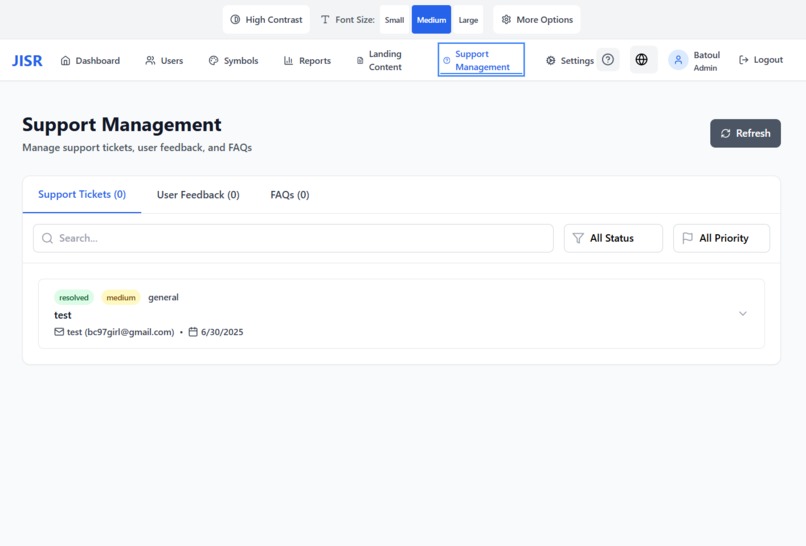The height and width of the screenshot is (546, 806).
Task: Click the medium priority badge
Action: (121, 298)
